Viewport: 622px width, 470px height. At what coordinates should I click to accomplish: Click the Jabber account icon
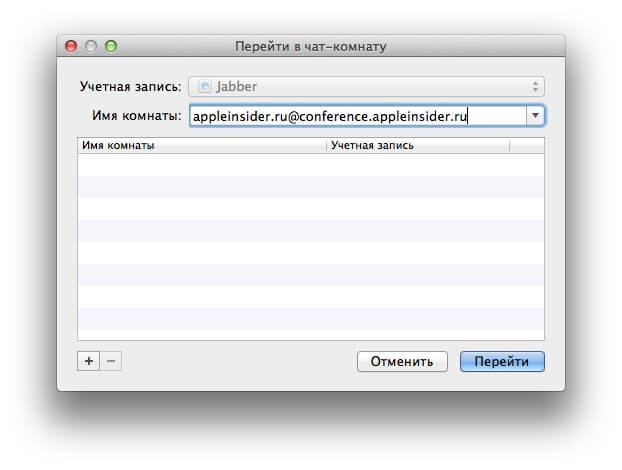(205, 86)
